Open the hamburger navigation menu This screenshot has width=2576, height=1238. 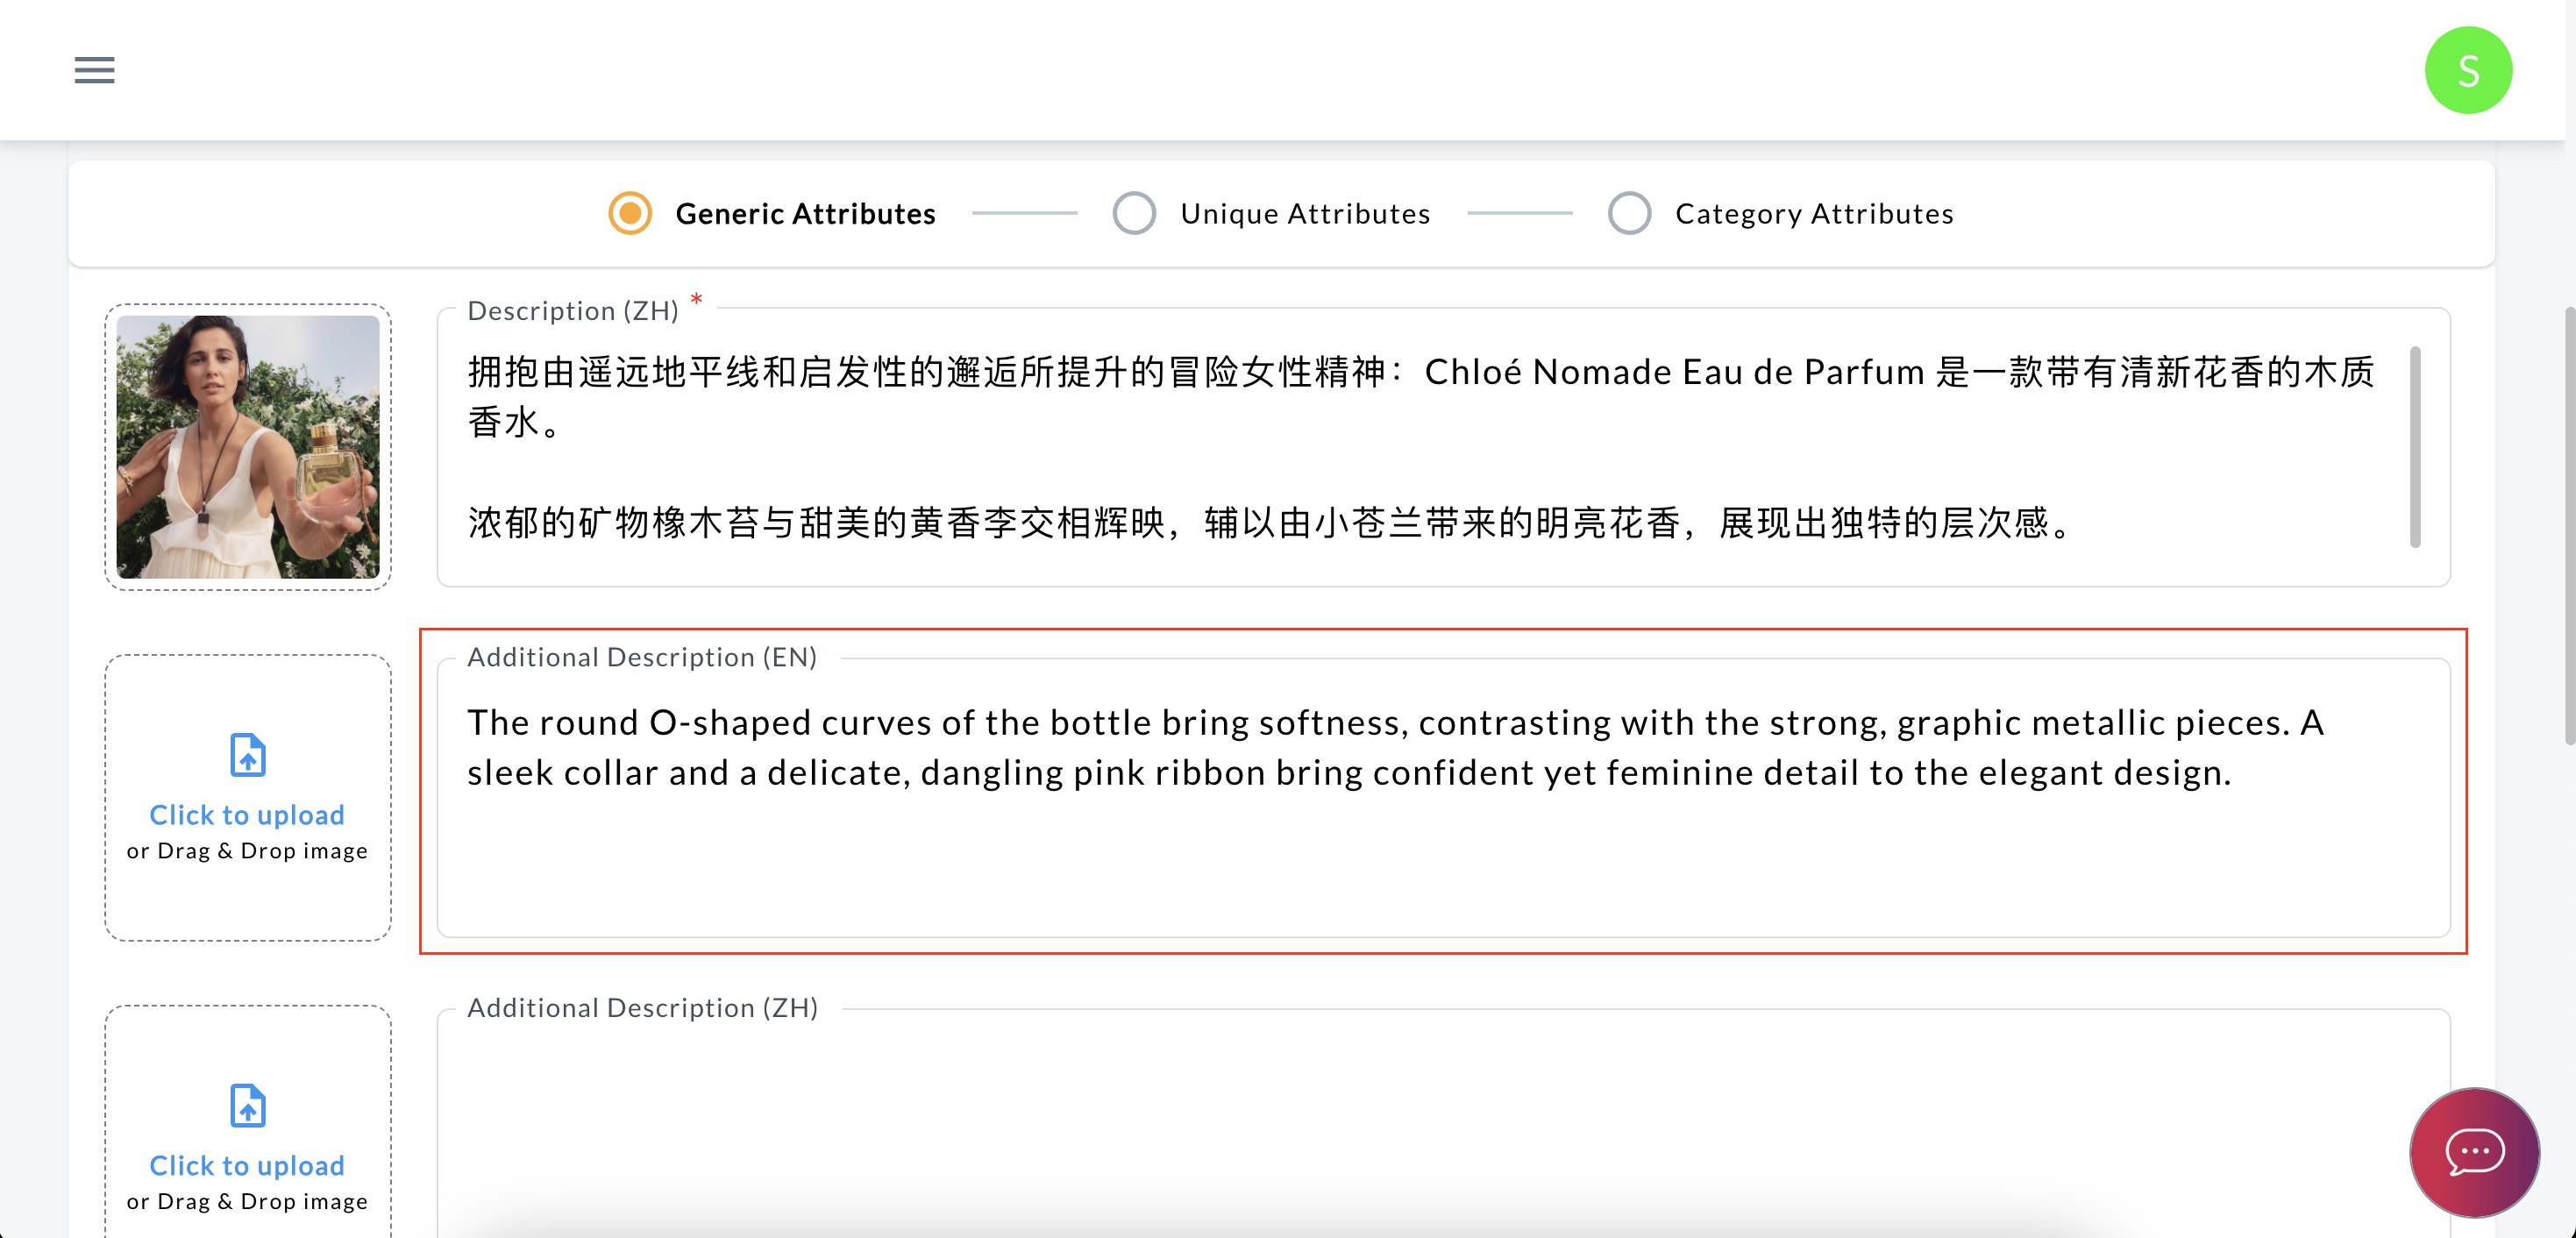pyautogui.click(x=94, y=70)
